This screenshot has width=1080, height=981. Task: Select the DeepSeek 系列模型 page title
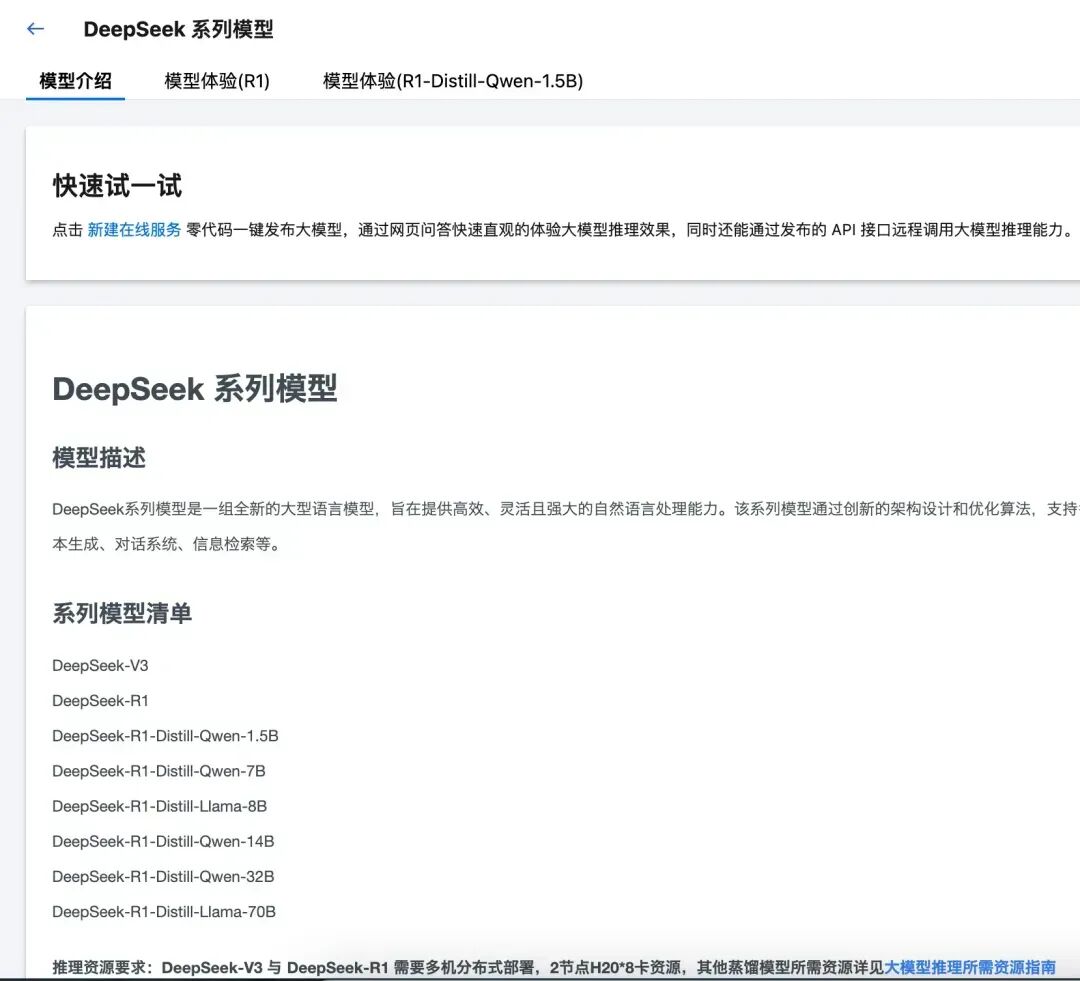click(178, 30)
